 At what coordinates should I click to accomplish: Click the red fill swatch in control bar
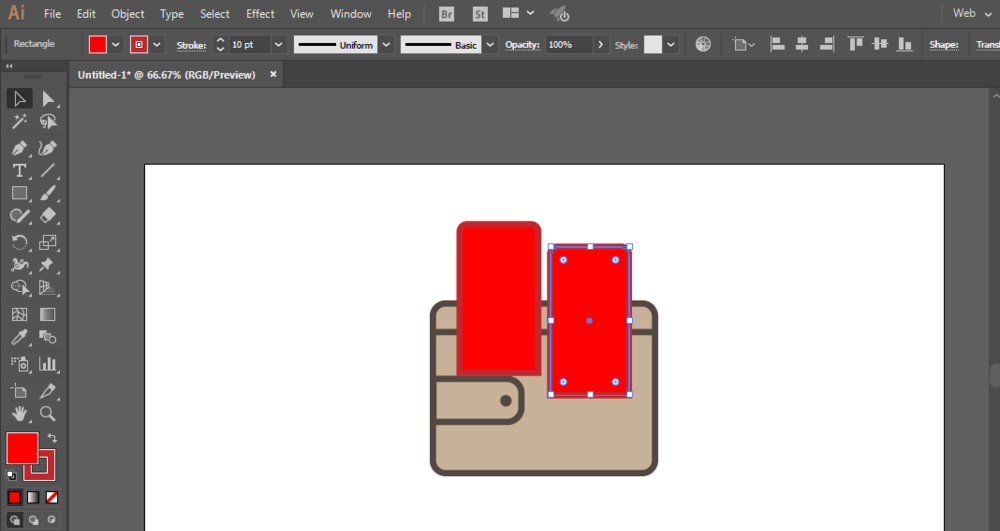(x=97, y=45)
